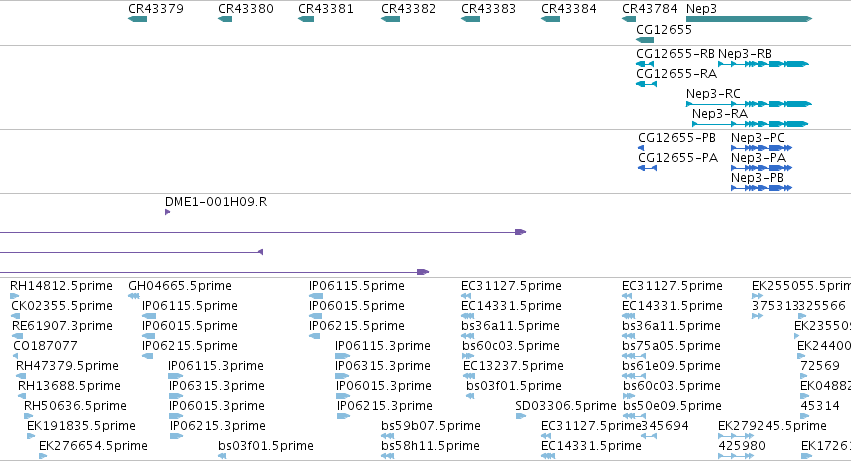
Task: Click the 72569 feature label
Action: click(820, 366)
